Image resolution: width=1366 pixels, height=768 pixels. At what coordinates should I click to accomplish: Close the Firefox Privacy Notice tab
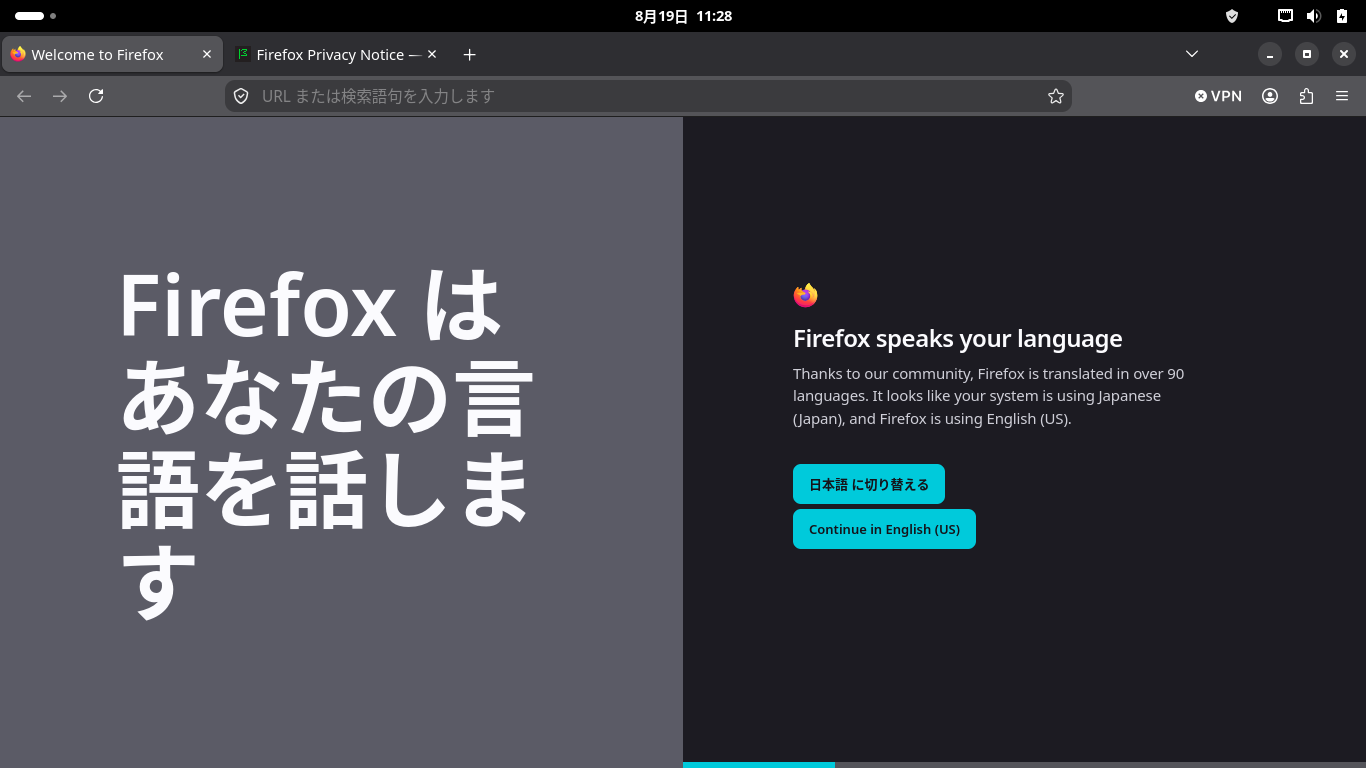[x=433, y=54]
